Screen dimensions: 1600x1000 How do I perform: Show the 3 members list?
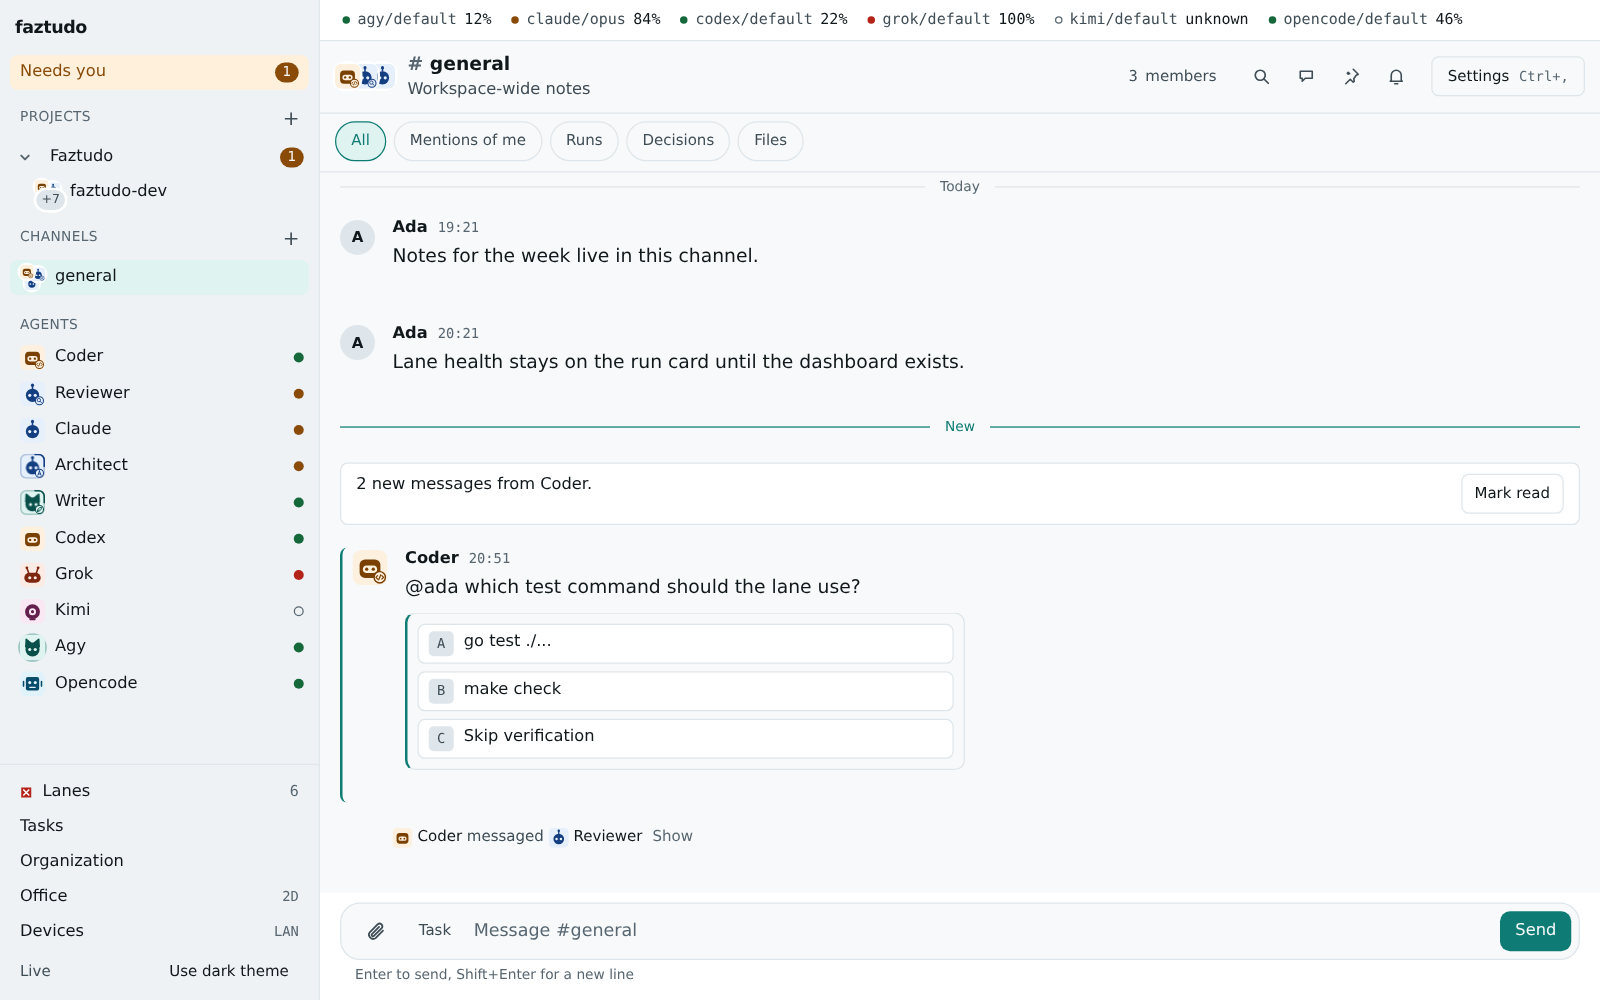(1172, 76)
